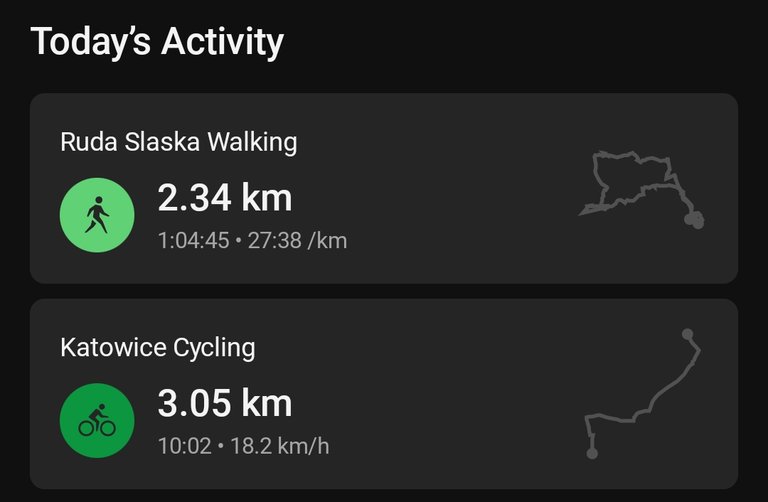Select the top endpoint dot of cycling route
This screenshot has width=768, height=502.
coord(688,334)
